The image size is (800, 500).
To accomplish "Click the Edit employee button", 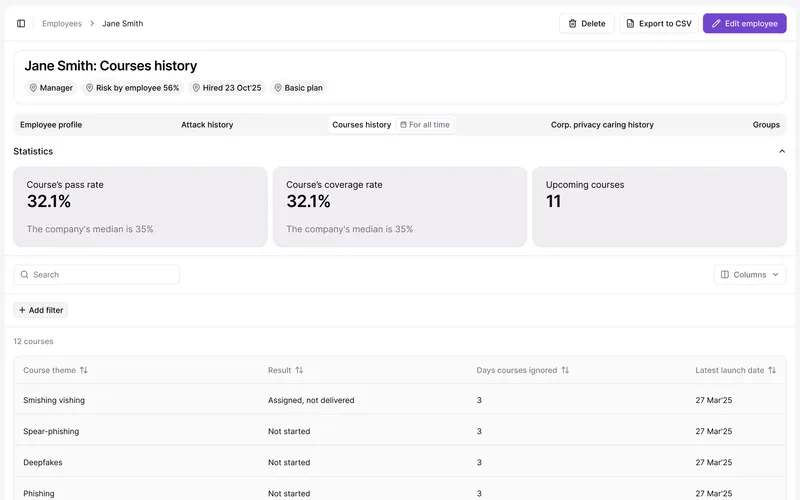I will coord(744,23).
